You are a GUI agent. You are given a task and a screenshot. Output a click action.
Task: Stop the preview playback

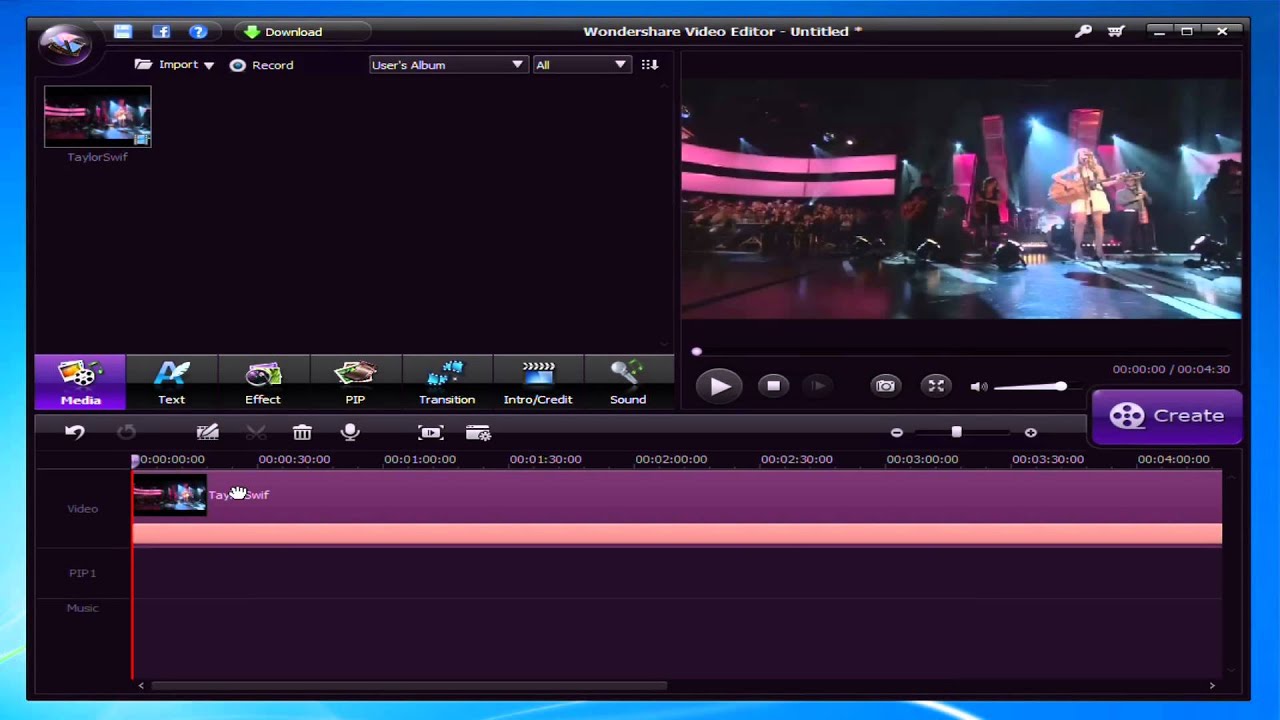(773, 386)
